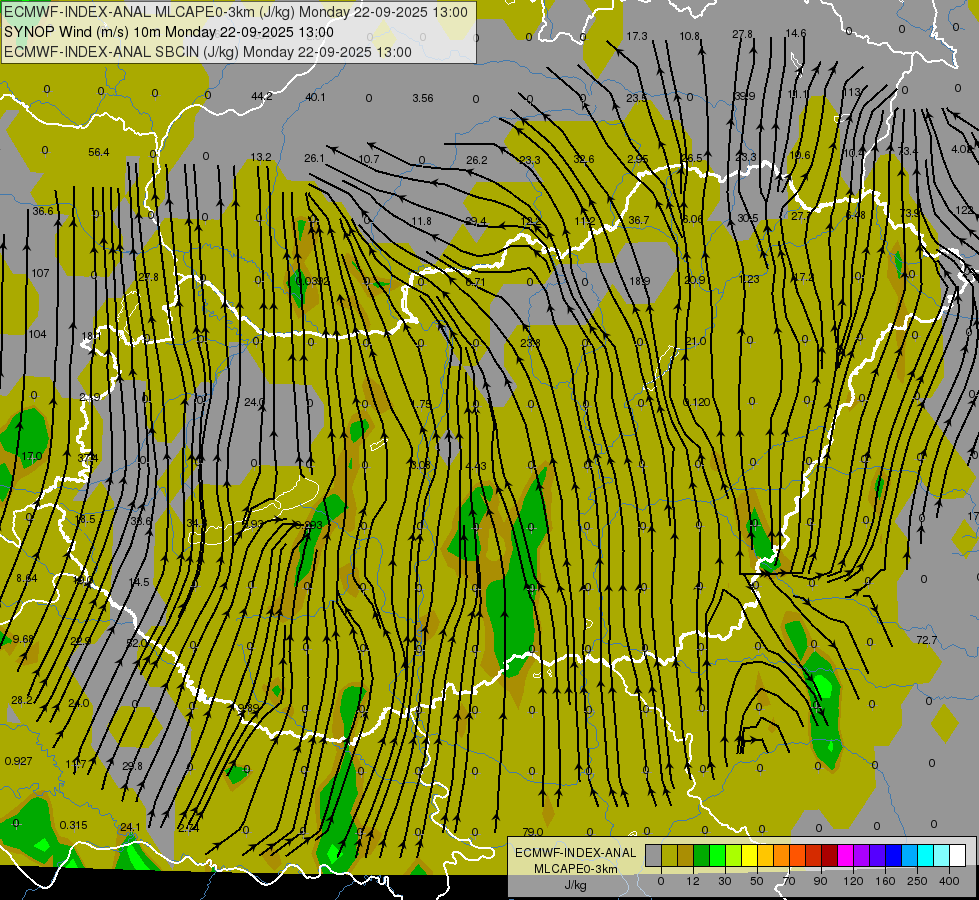Viewport: 979px width, 900px height.
Task: Select the 56.4 data value
Action: point(98,152)
